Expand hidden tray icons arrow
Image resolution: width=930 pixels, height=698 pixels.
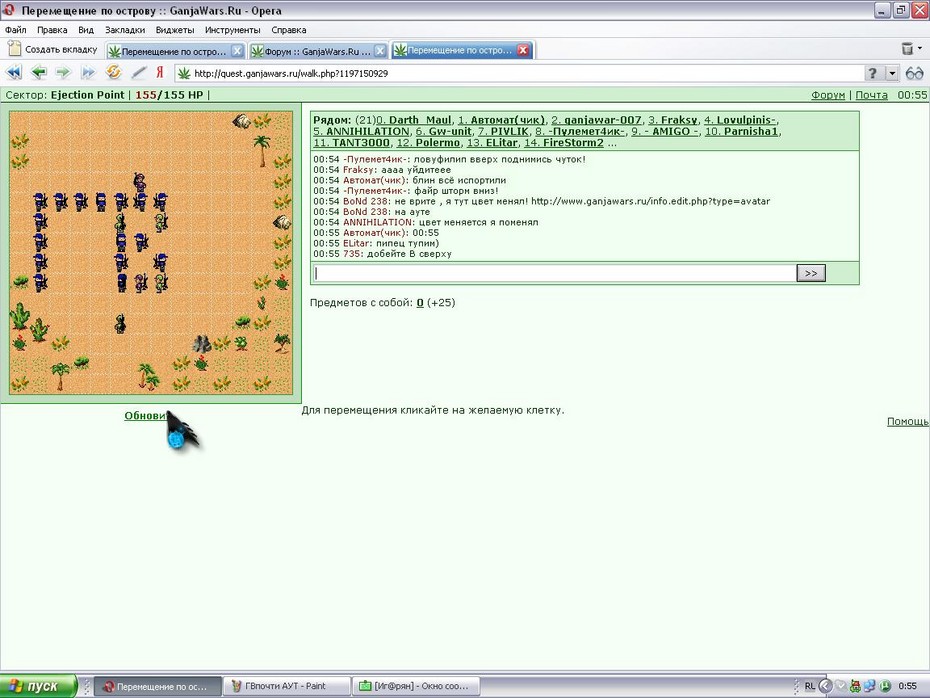pos(825,686)
